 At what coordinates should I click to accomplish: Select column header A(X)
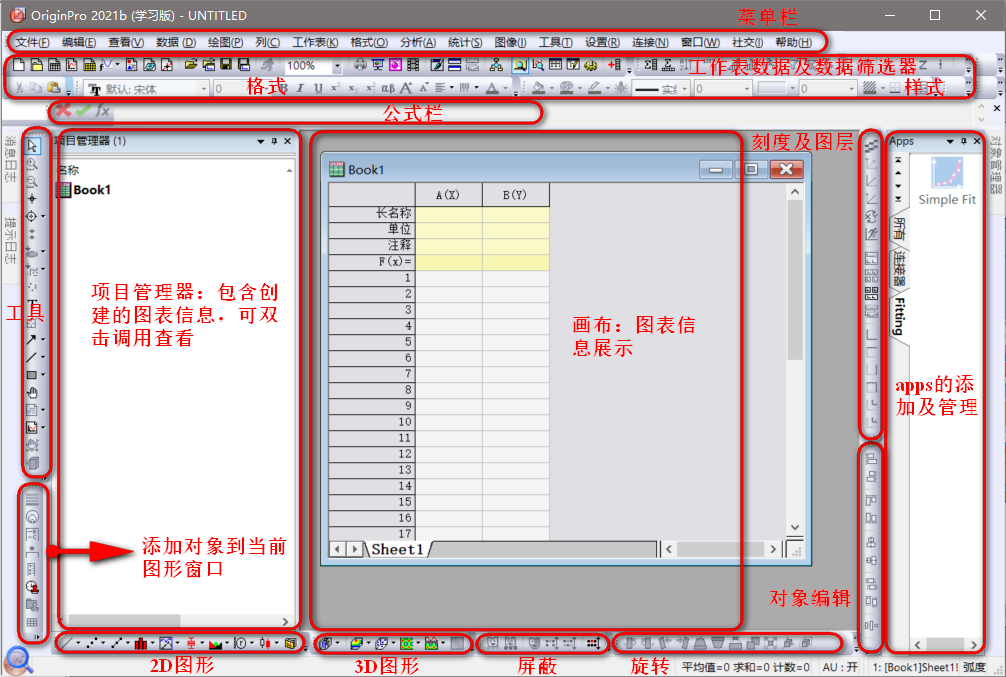pyautogui.click(x=448, y=194)
